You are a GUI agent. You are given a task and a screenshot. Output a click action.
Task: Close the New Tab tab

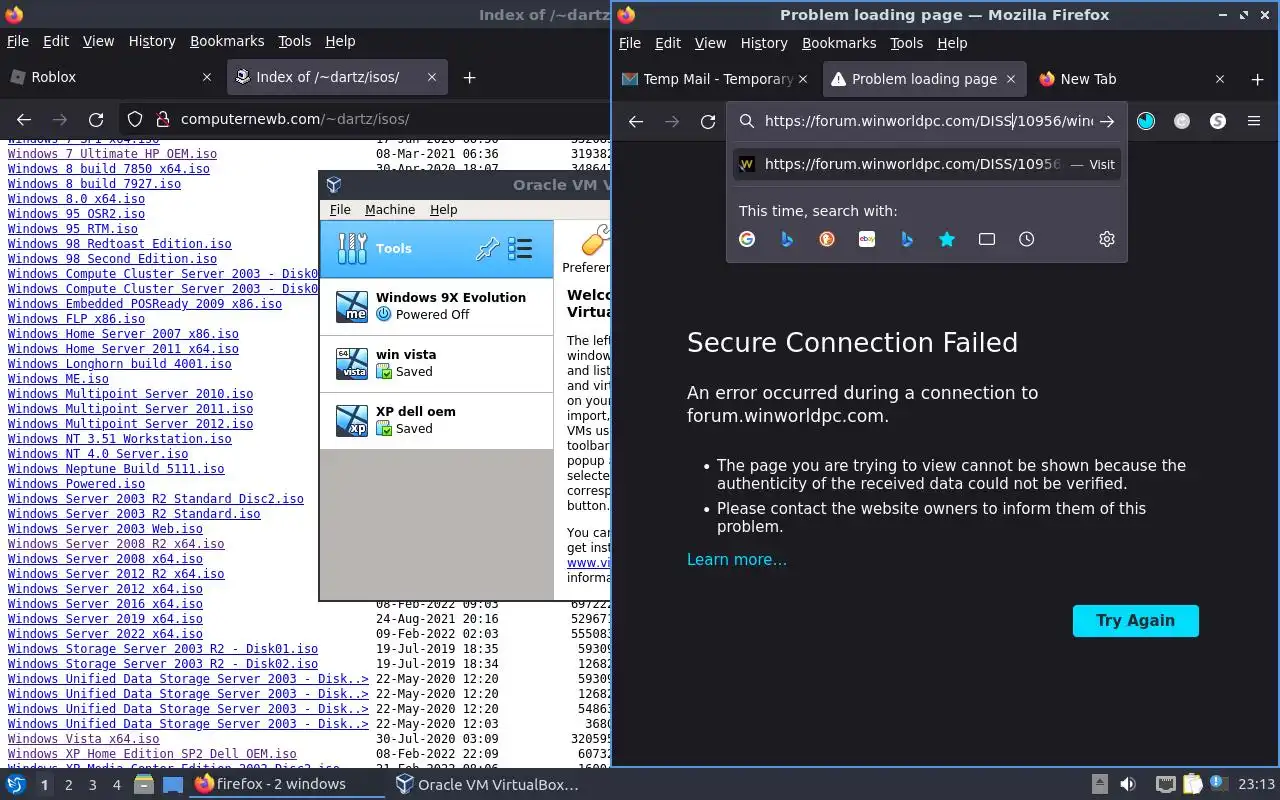click(1219, 79)
